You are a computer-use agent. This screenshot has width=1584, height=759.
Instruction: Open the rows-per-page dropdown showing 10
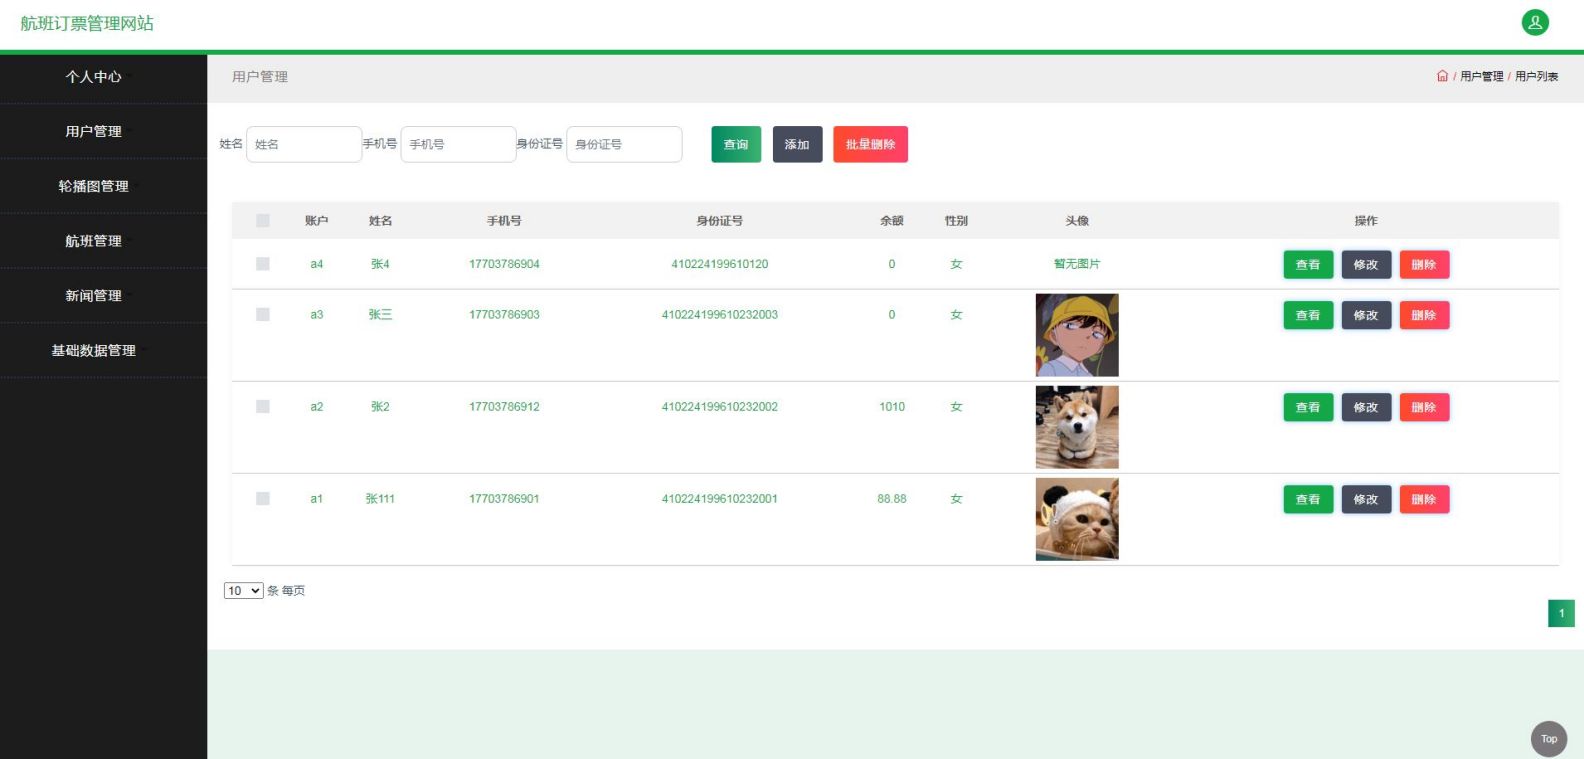tap(243, 591)
